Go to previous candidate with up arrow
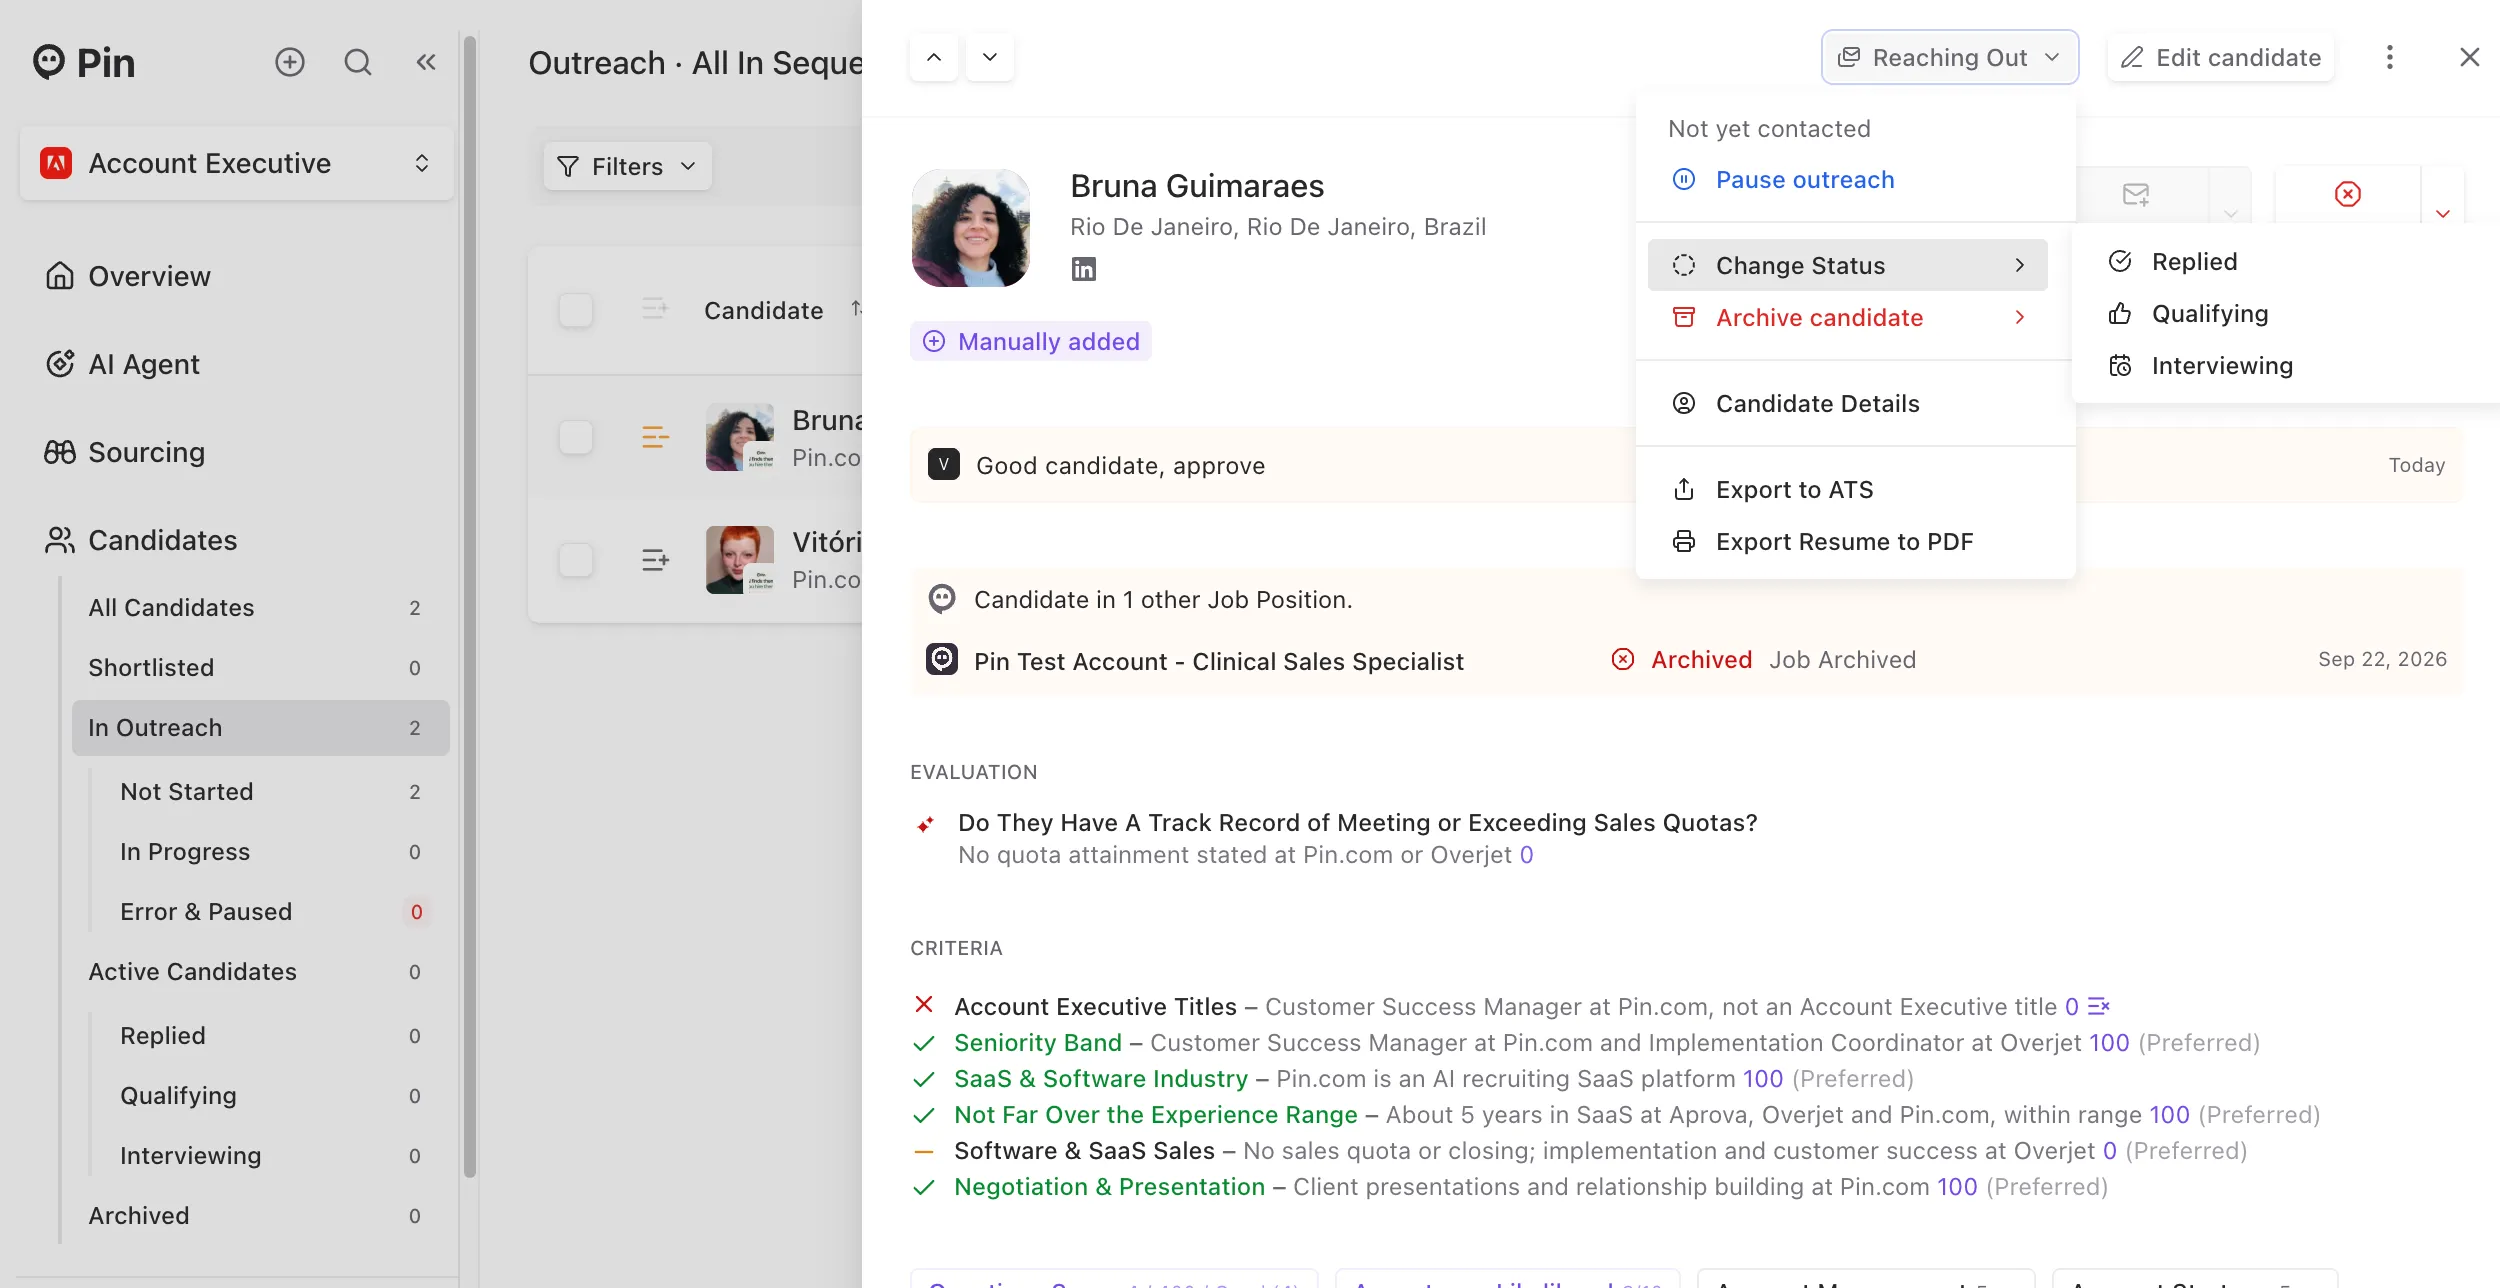Image resolution: width=2500 pixels, height=1288 pixels. (934, 57)
